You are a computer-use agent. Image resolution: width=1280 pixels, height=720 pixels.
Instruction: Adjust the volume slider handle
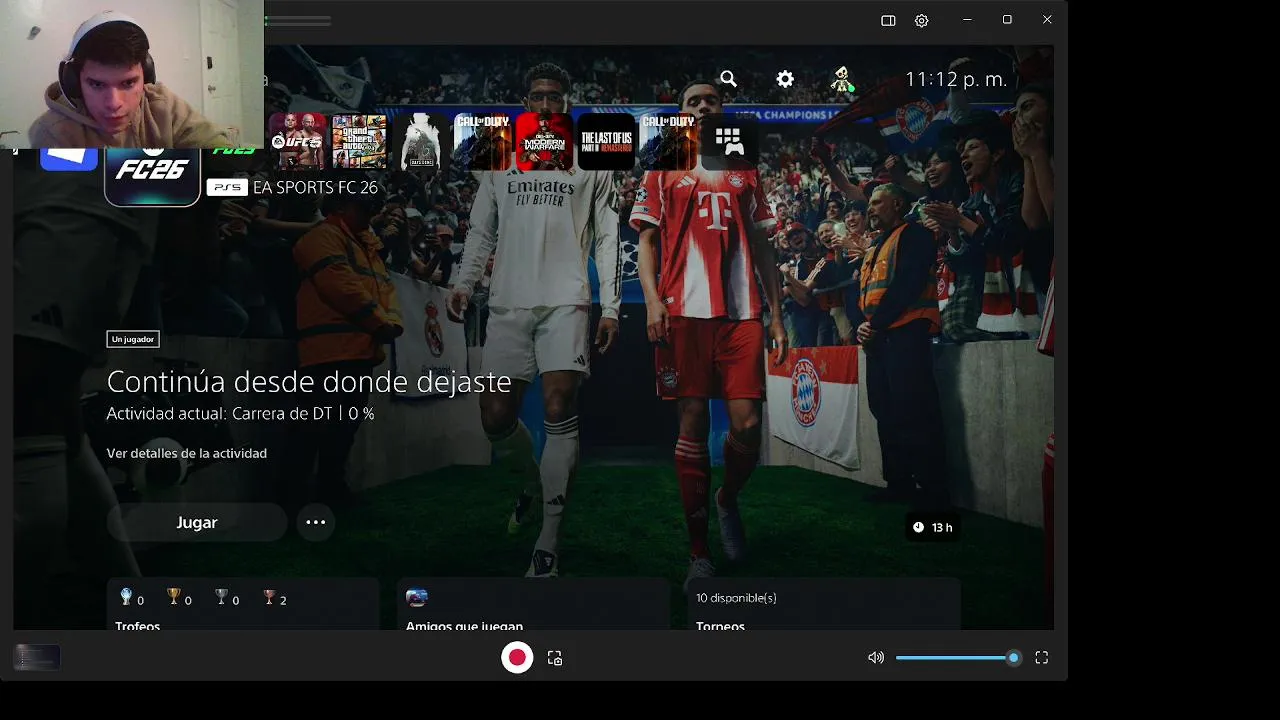point(1013,657)
